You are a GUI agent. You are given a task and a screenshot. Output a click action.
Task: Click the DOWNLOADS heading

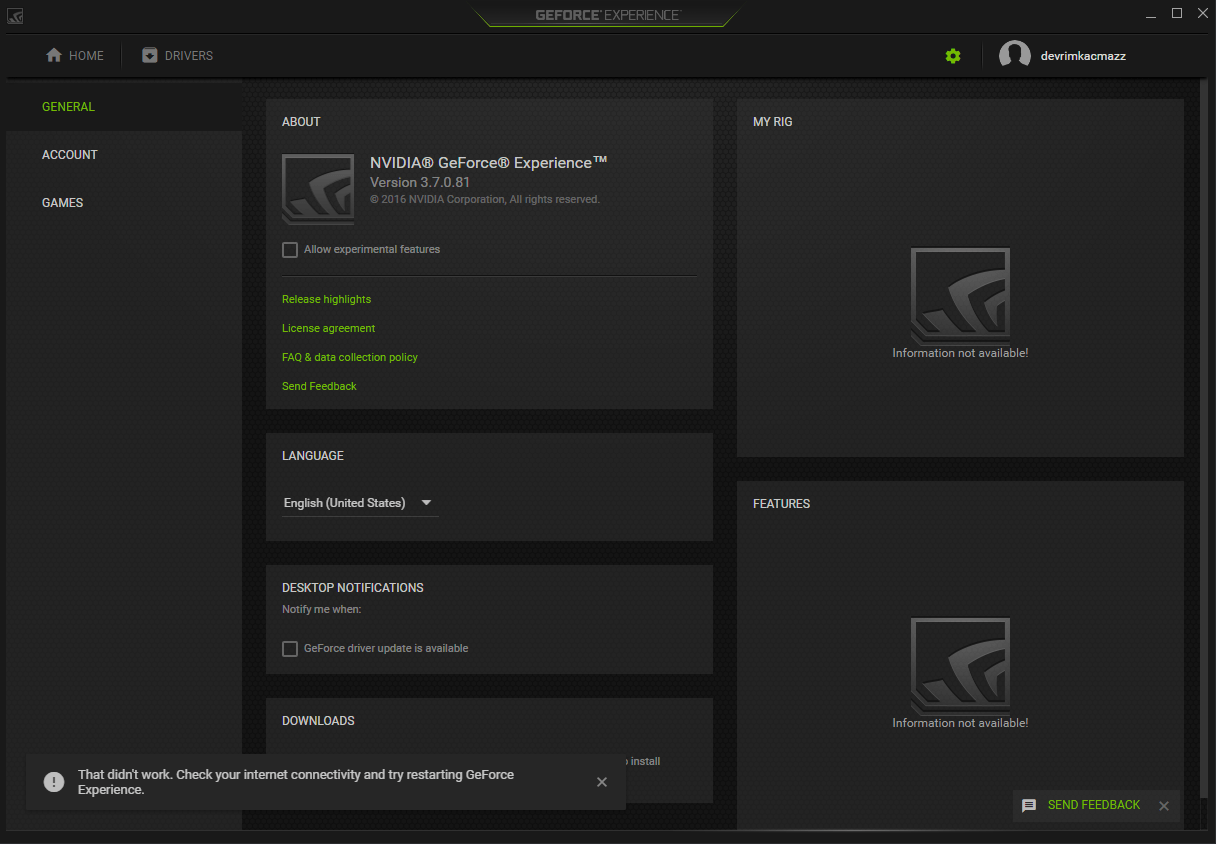click(318, 721)
